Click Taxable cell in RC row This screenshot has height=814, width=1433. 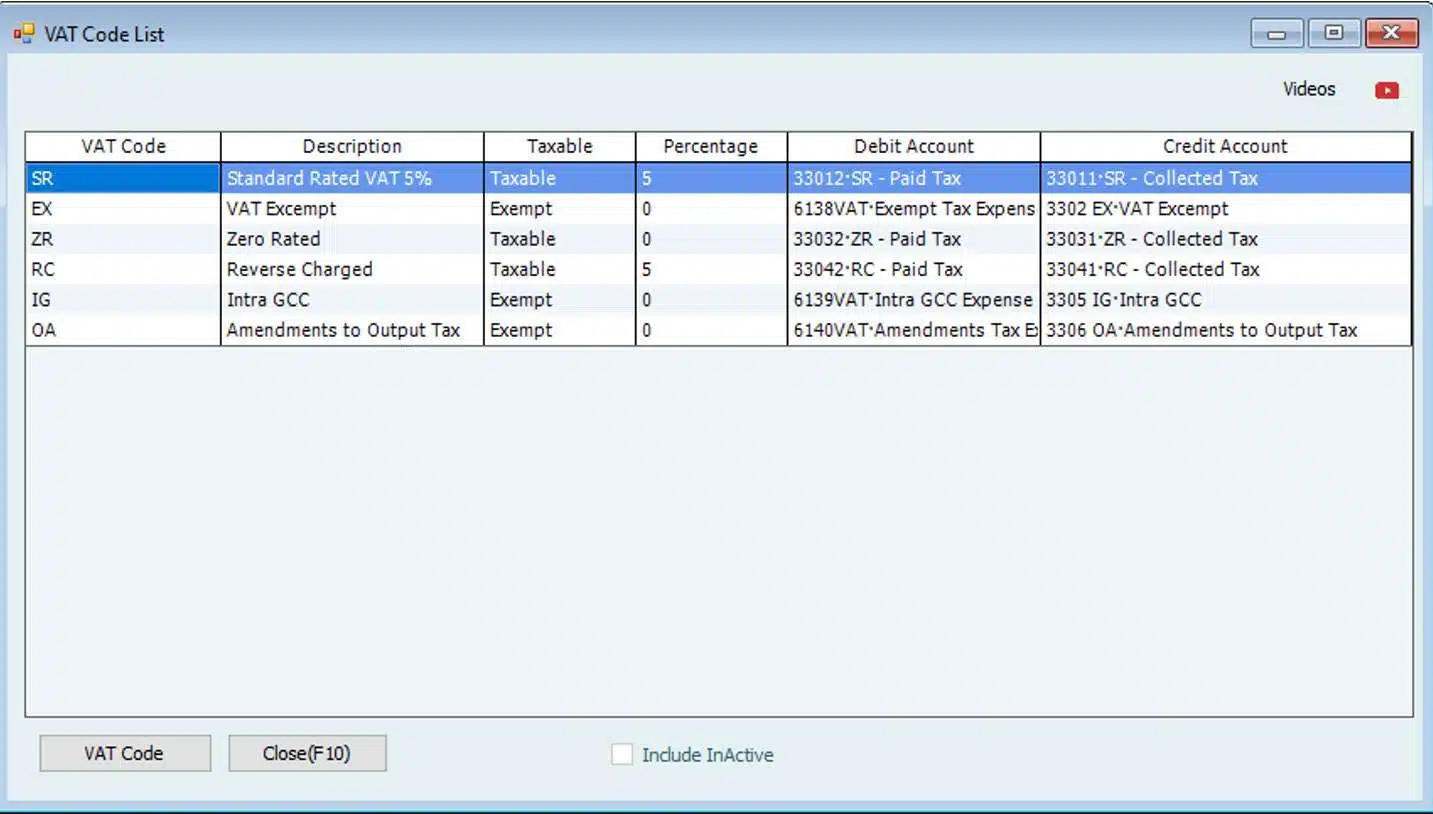click(x=560, y=269)
